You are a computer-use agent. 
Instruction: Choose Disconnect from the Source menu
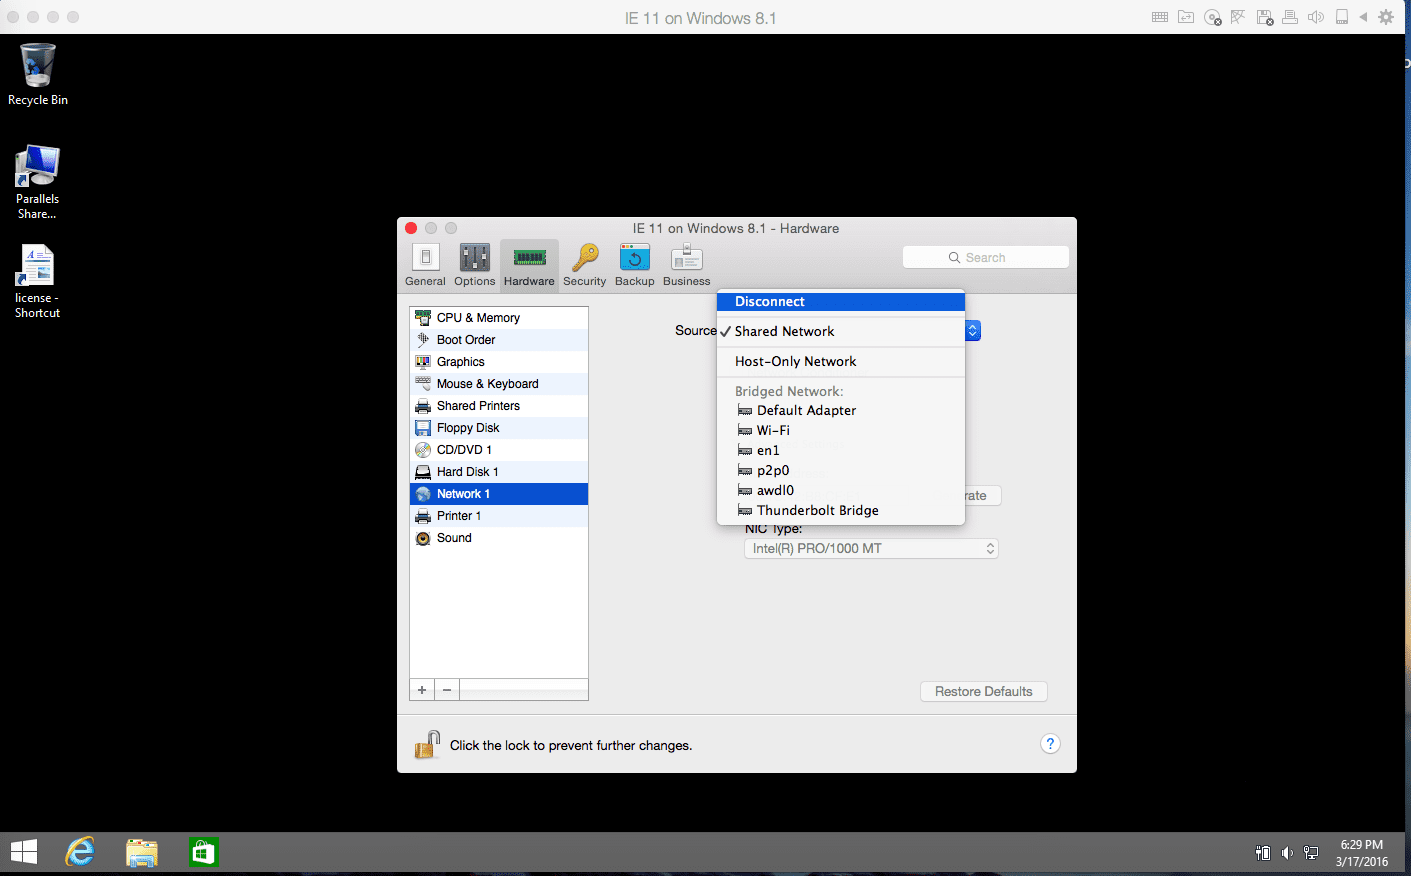pyautogui.click(x=841, y=301)
